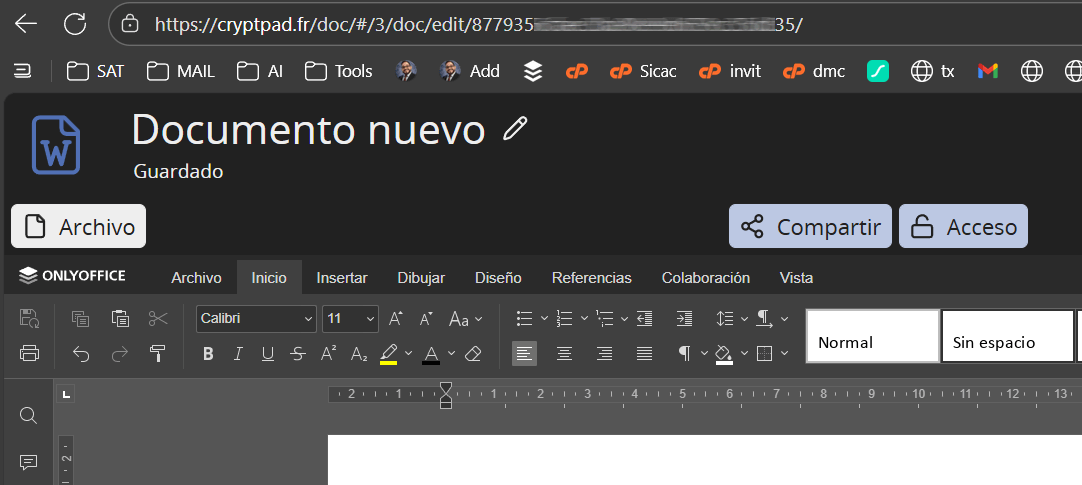This screenshot has height=485, width=1082.
Task: Click the Print icon in the toolbar
Action: point(29,353)
